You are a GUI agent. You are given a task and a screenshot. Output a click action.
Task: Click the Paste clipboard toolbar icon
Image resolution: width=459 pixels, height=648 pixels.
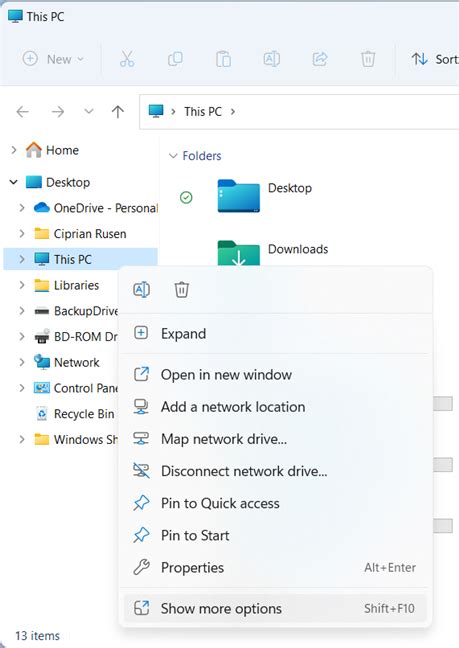[x=223, y=59]
